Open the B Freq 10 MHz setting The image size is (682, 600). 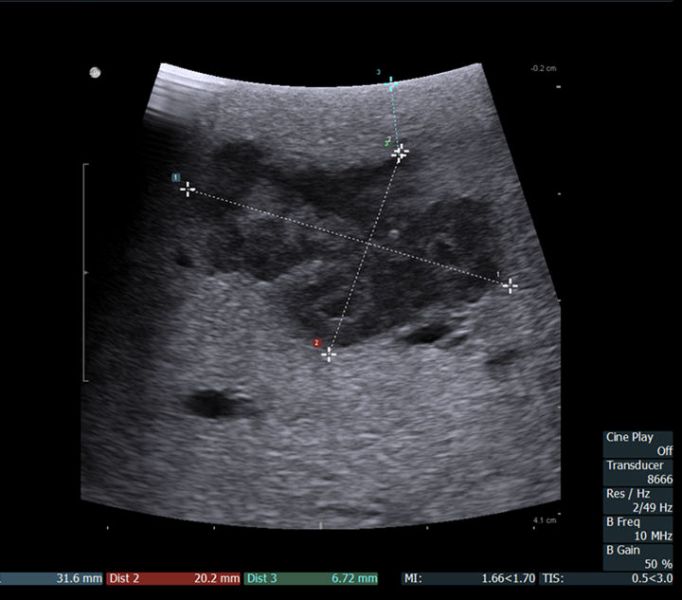point(639,528)
